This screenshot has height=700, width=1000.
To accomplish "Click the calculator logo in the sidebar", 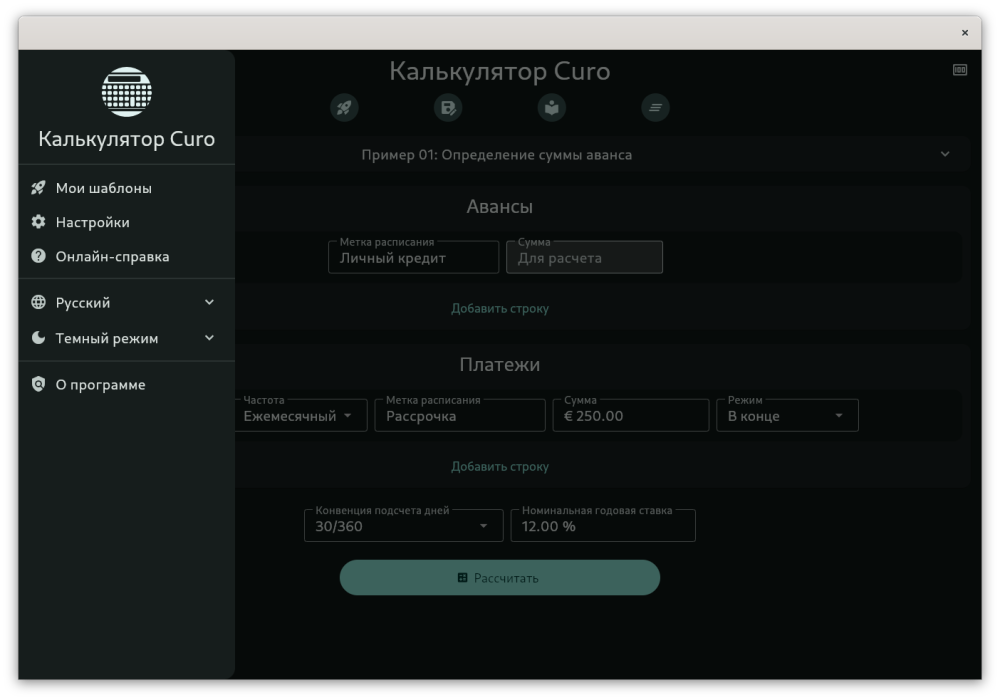I will (127, 92).
